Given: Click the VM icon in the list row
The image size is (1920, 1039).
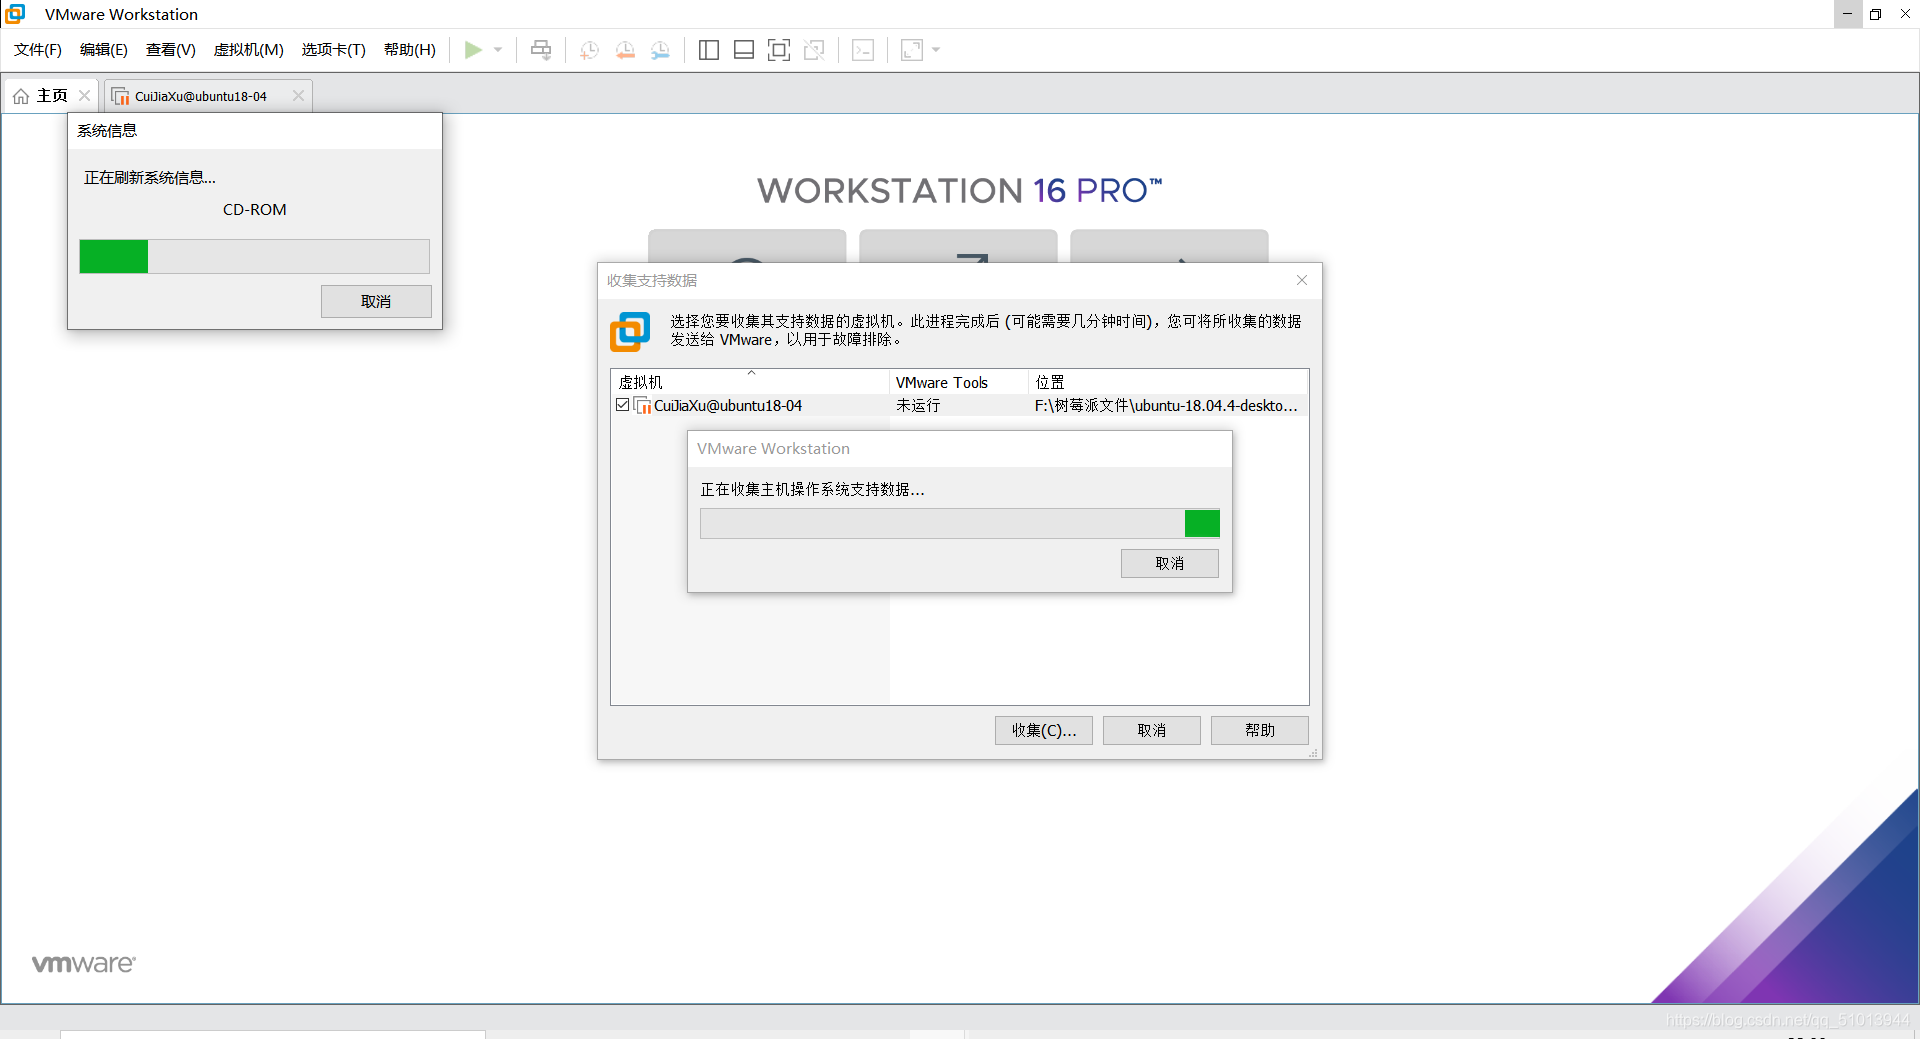Looking at the screenshot, I should click(x=643, y=406).
